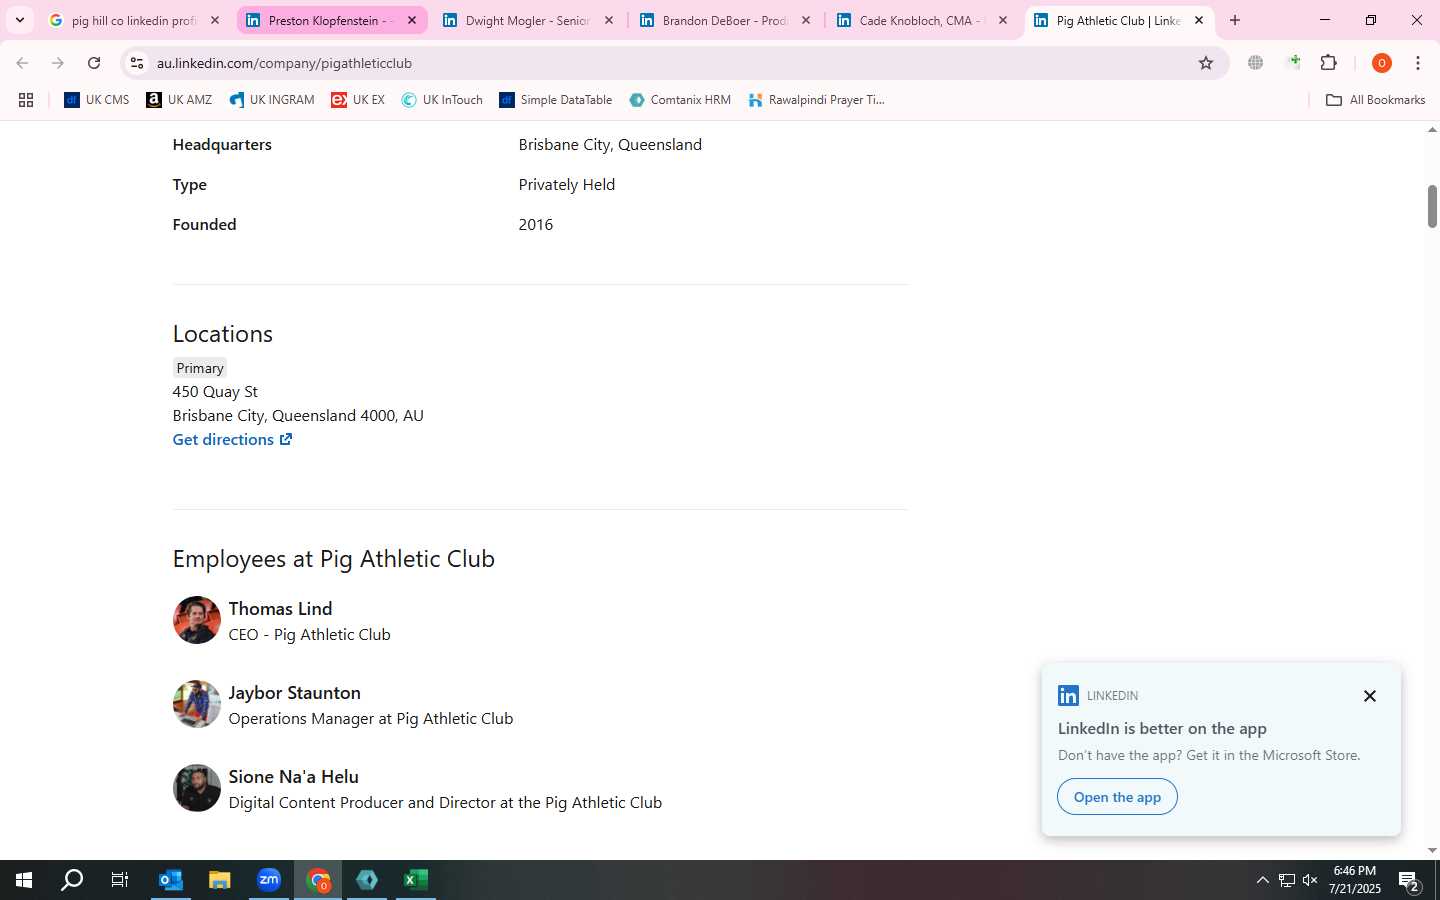Open the tab search dropdown arrow
The image size is (1440, 900).
point(19,20)
